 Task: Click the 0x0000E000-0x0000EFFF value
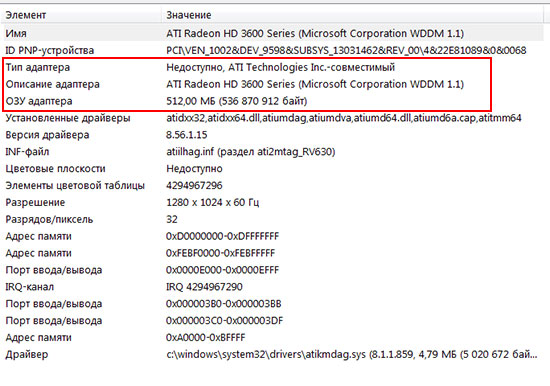tap(222, 270)
